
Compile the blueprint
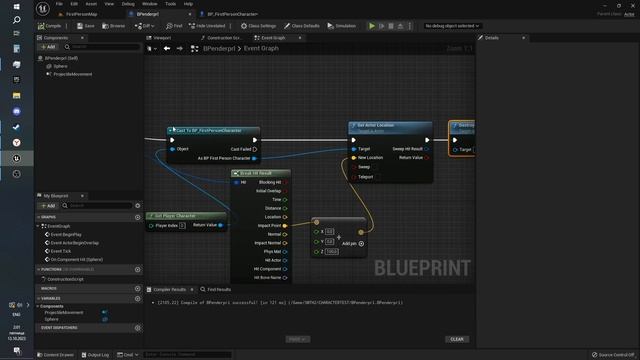coord(49,26)
